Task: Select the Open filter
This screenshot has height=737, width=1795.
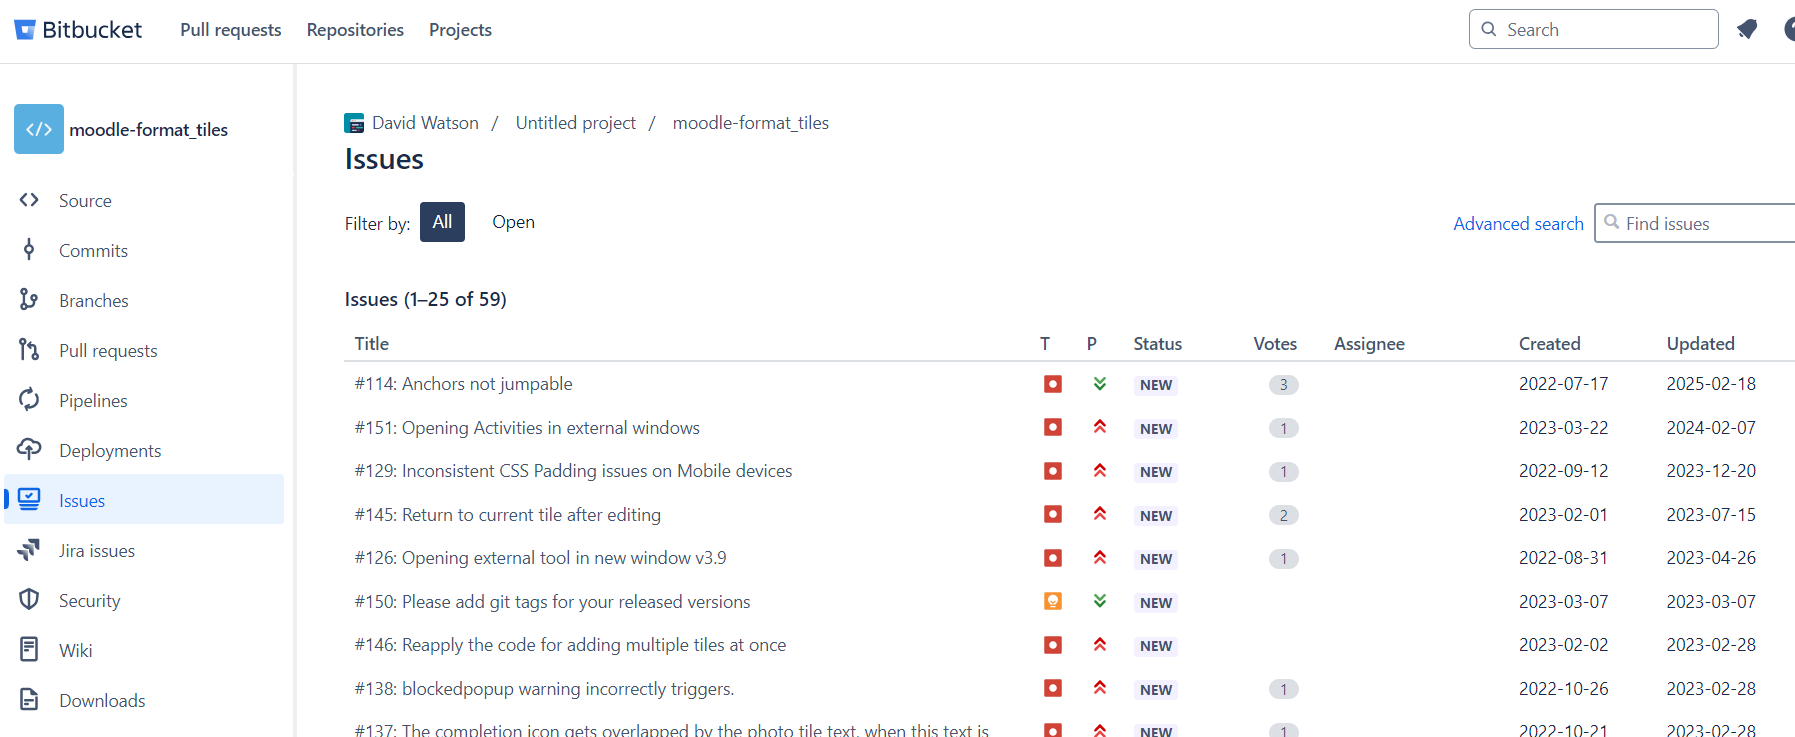Action: 513,222
